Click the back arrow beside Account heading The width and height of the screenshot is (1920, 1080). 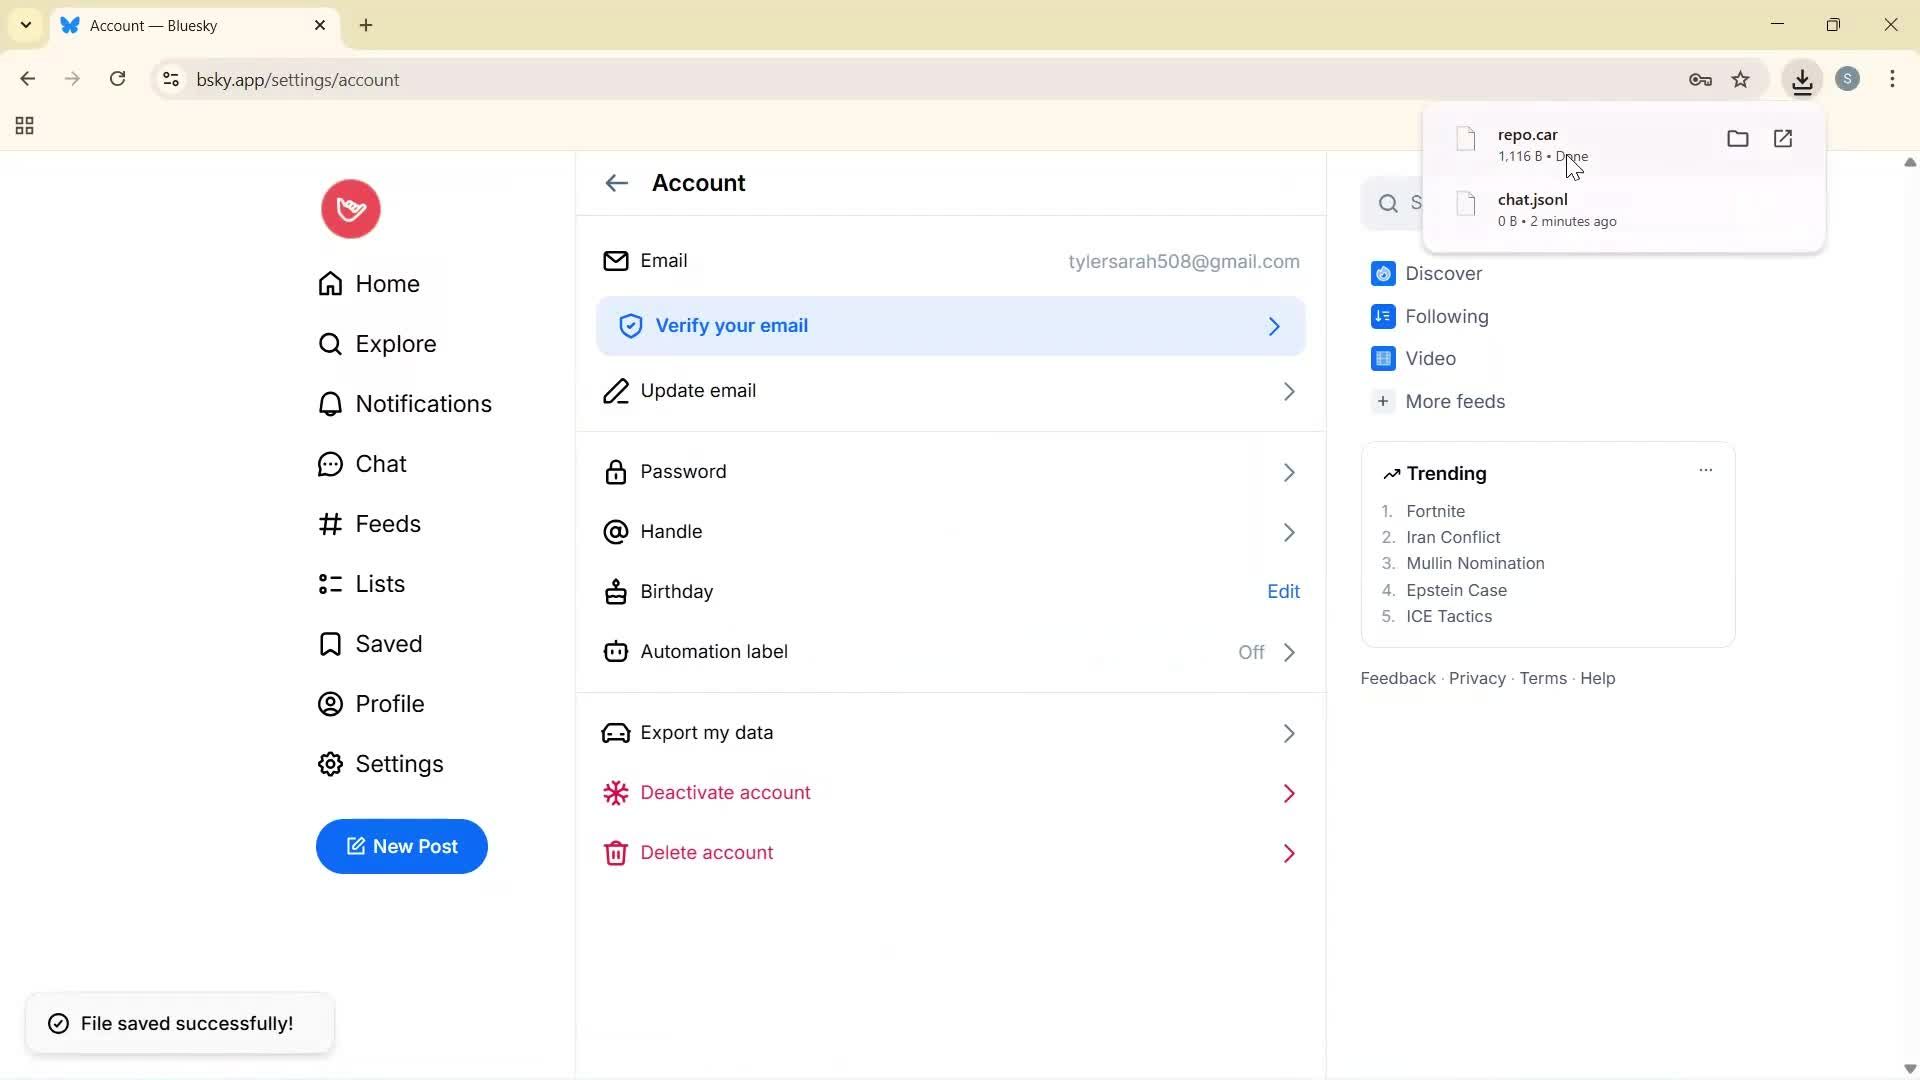pyautogui.click(x=616, y=183)
